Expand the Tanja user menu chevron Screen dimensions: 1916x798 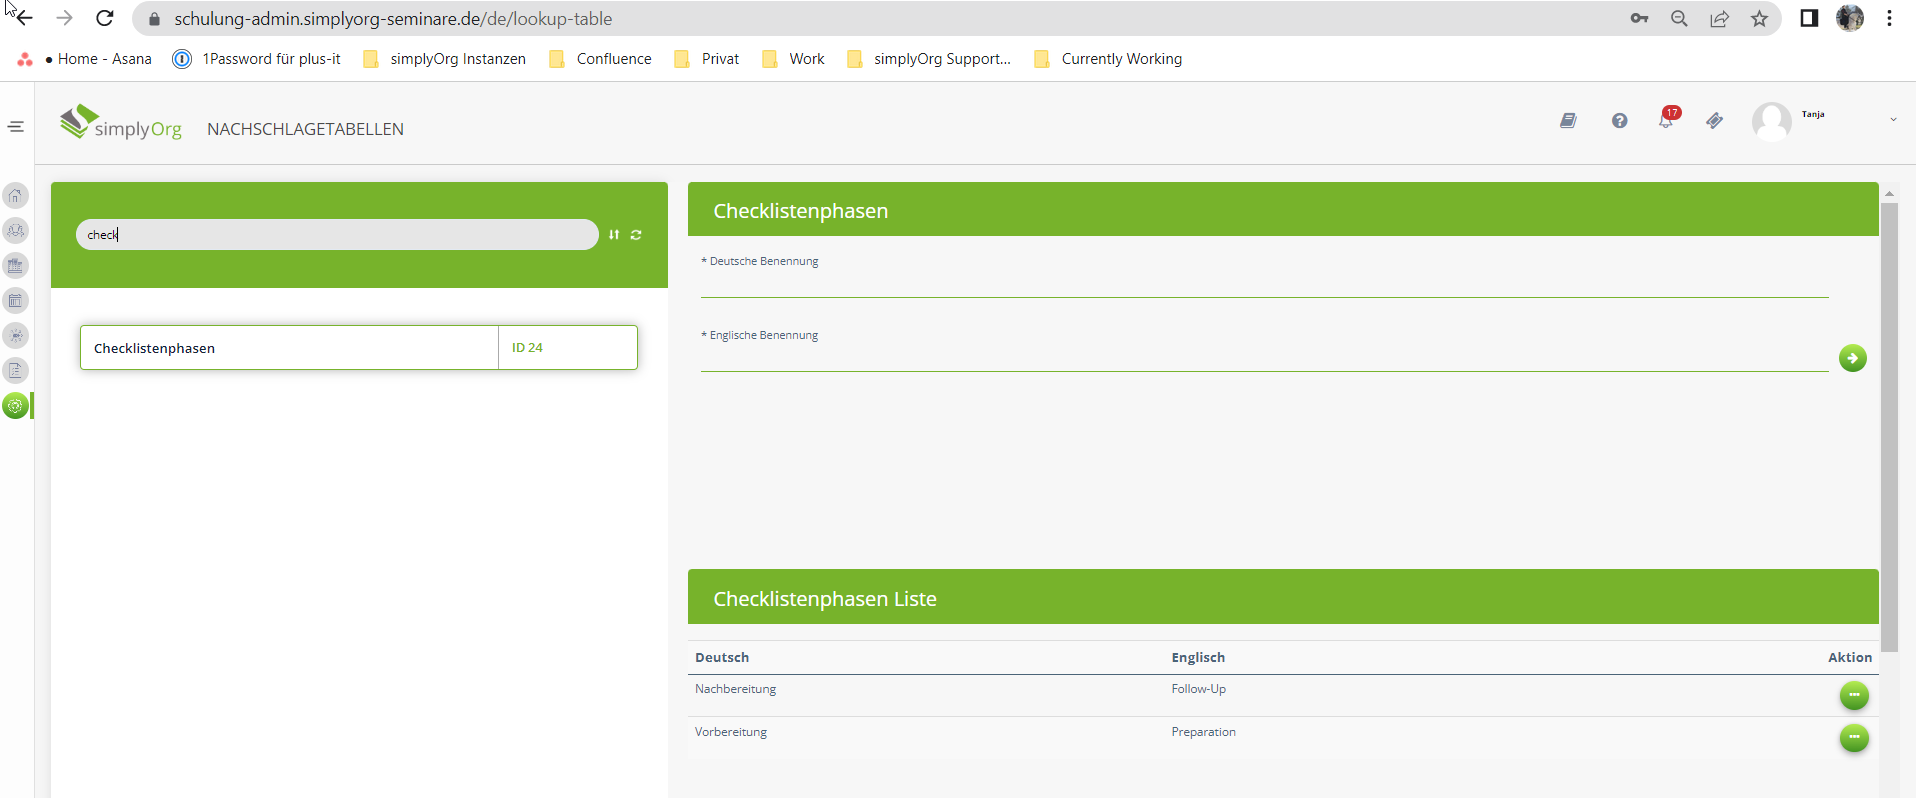click(1893, 120)
